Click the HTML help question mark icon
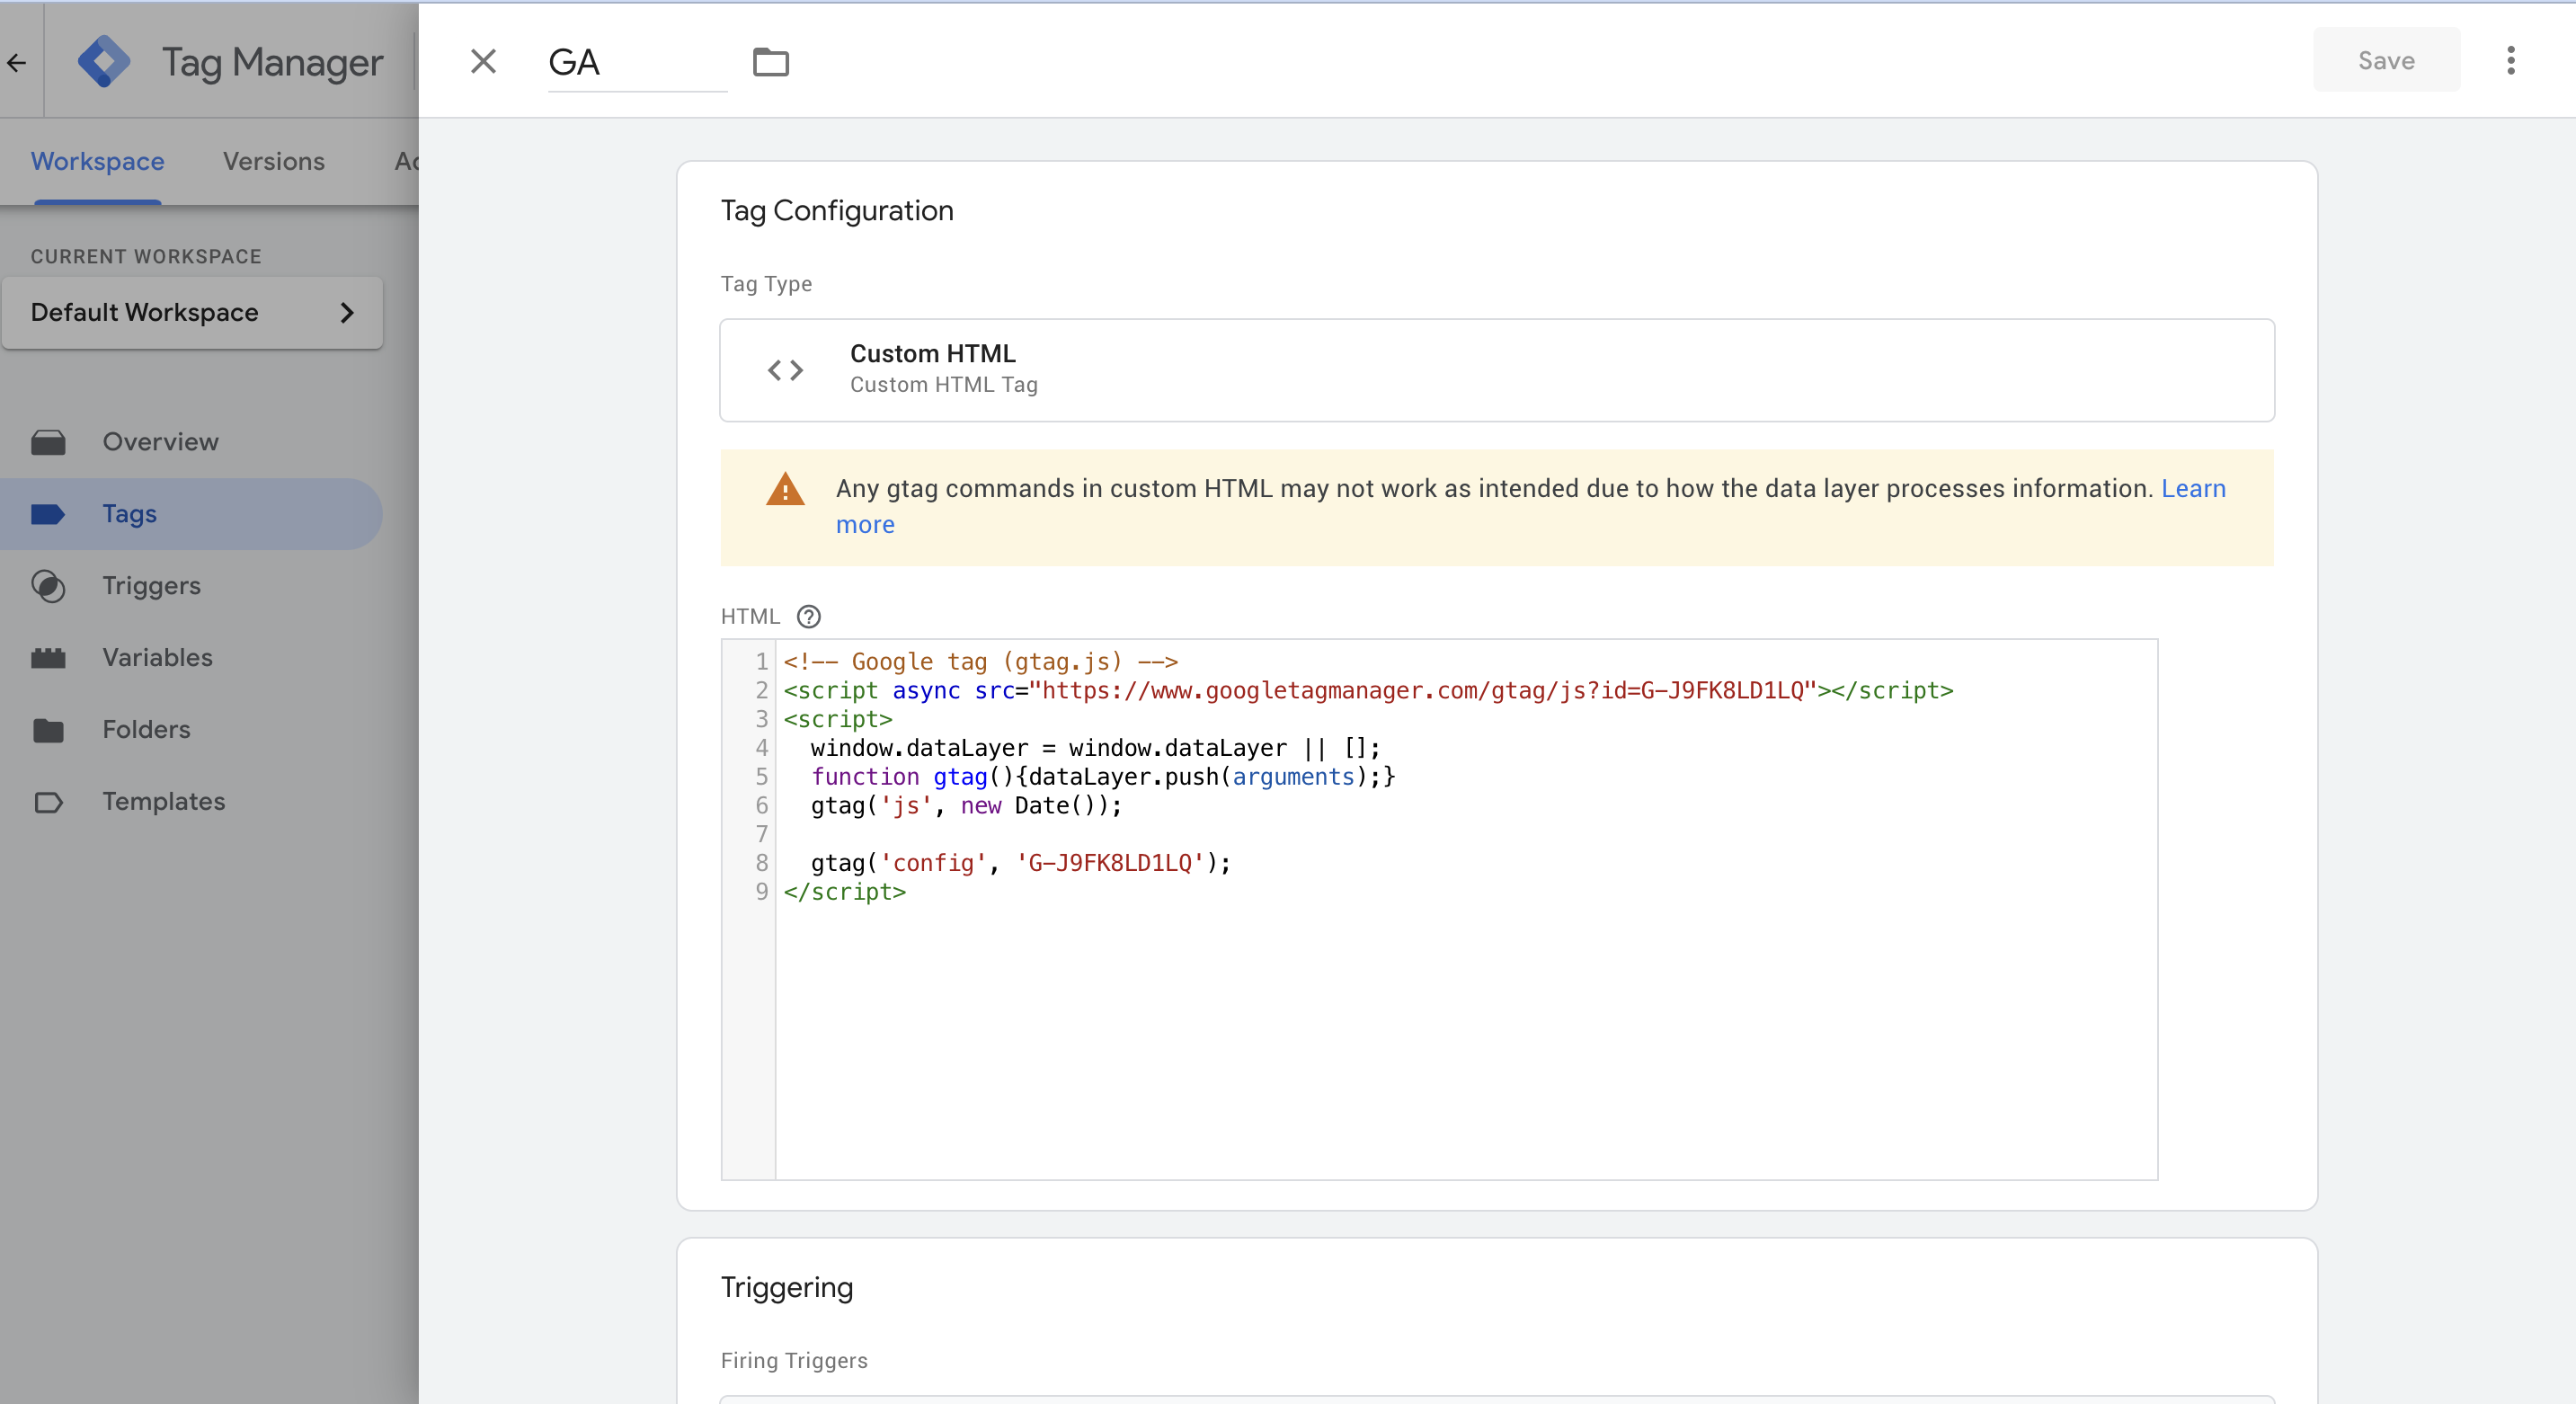The width and height of the screenshot is (2576, 1404). tap(808, 616)
